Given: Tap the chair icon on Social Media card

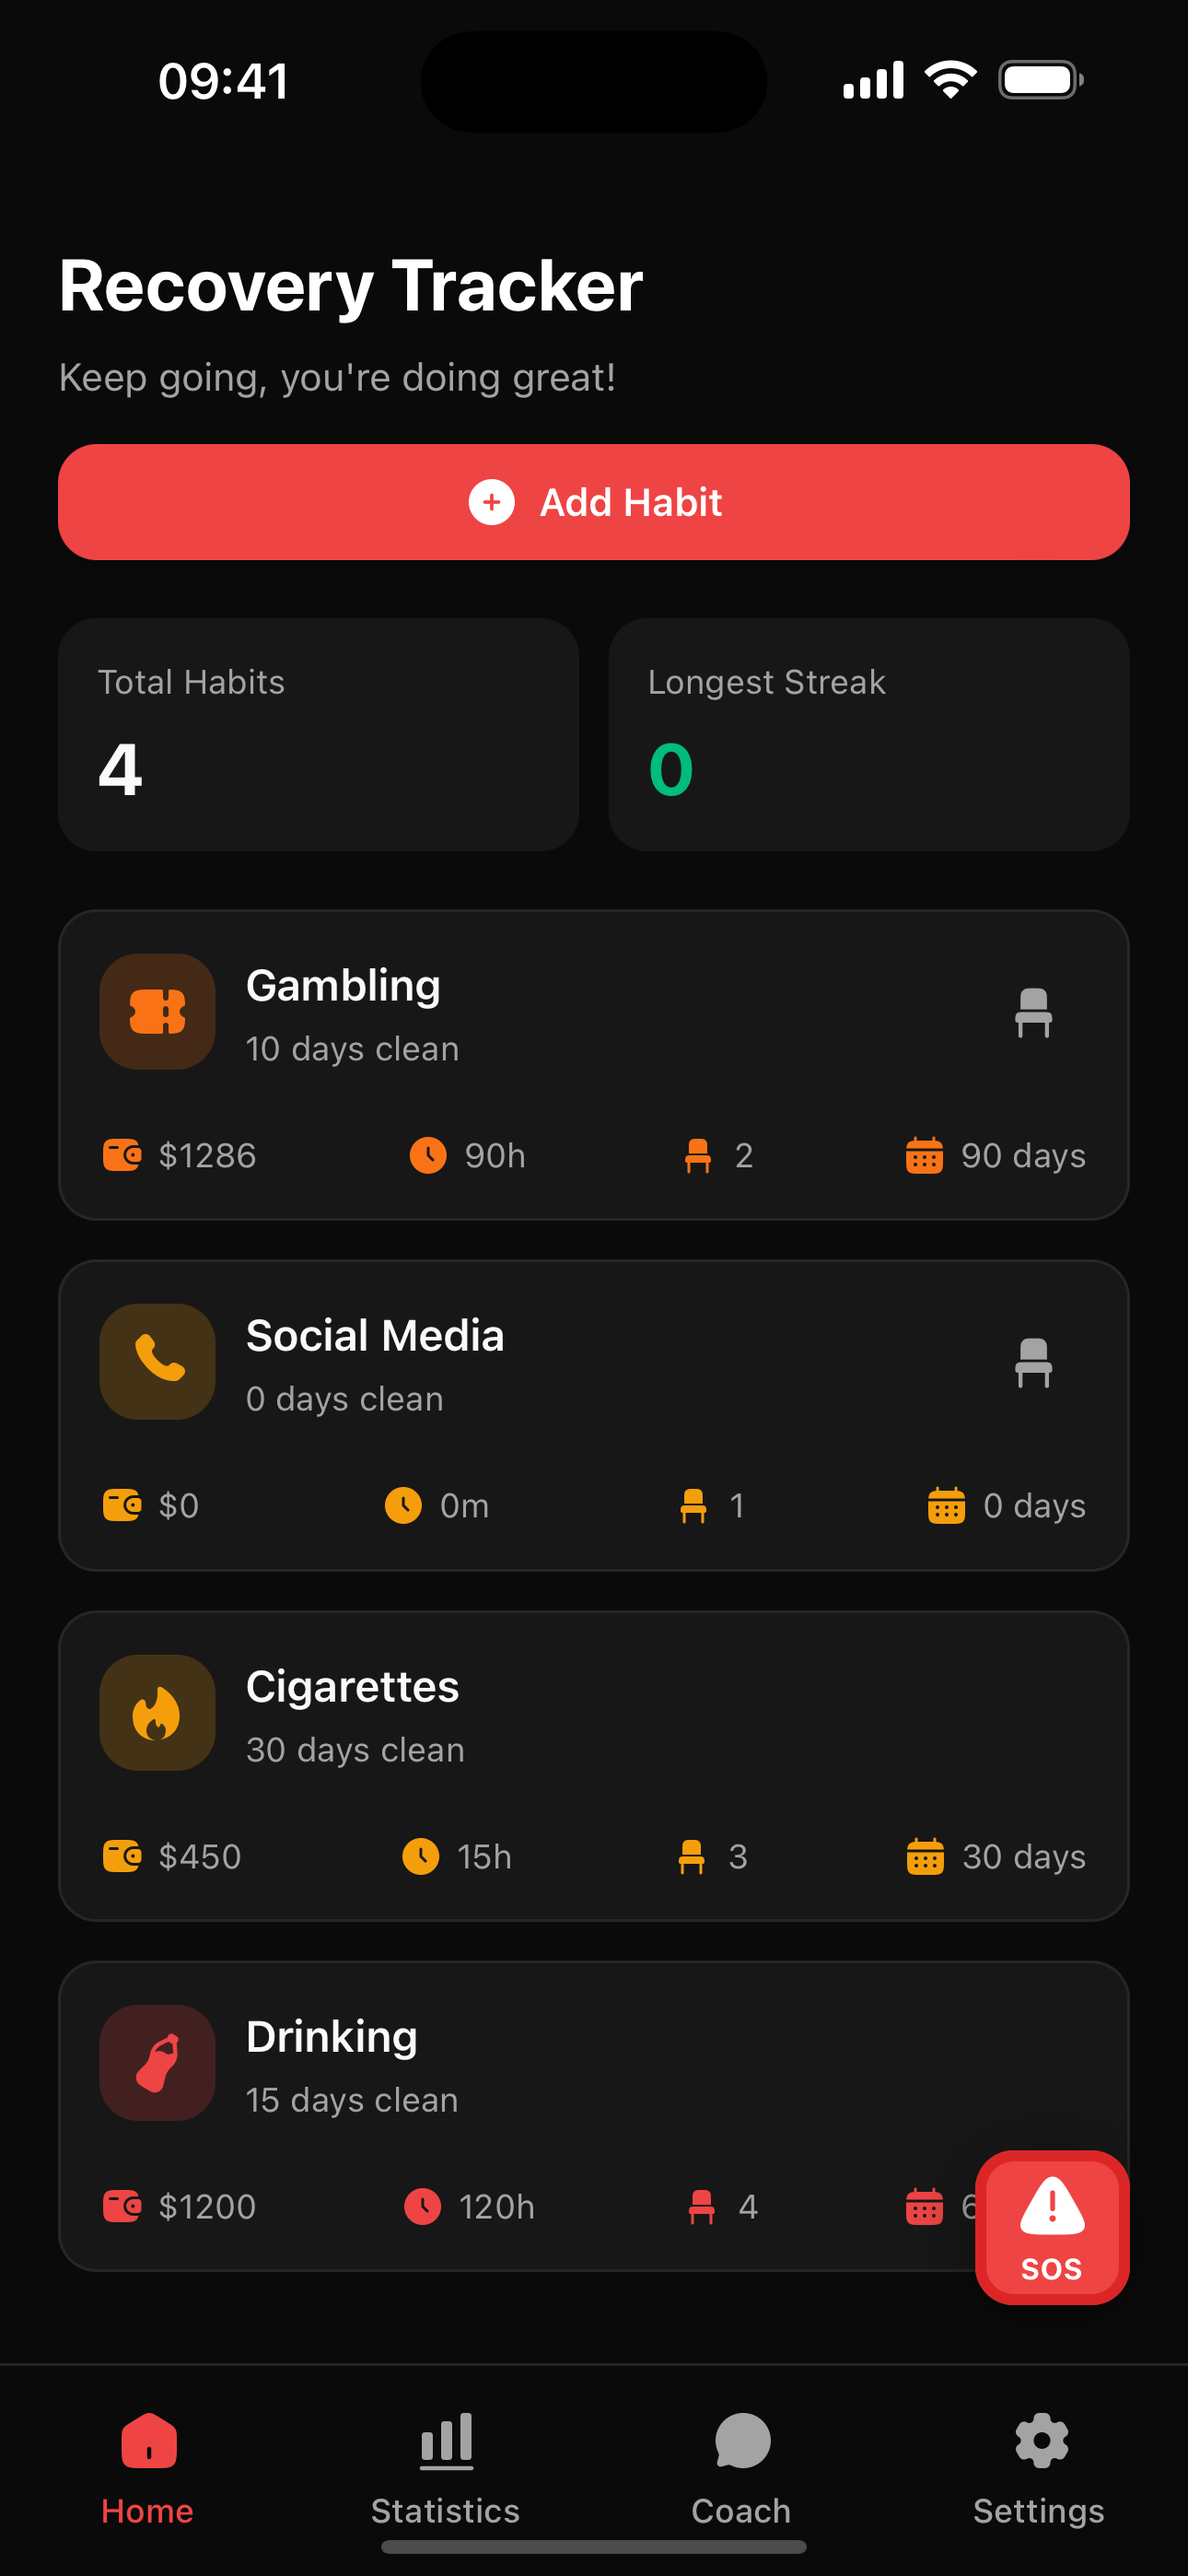Looking at the screenshot, I should [1033, 1362].
